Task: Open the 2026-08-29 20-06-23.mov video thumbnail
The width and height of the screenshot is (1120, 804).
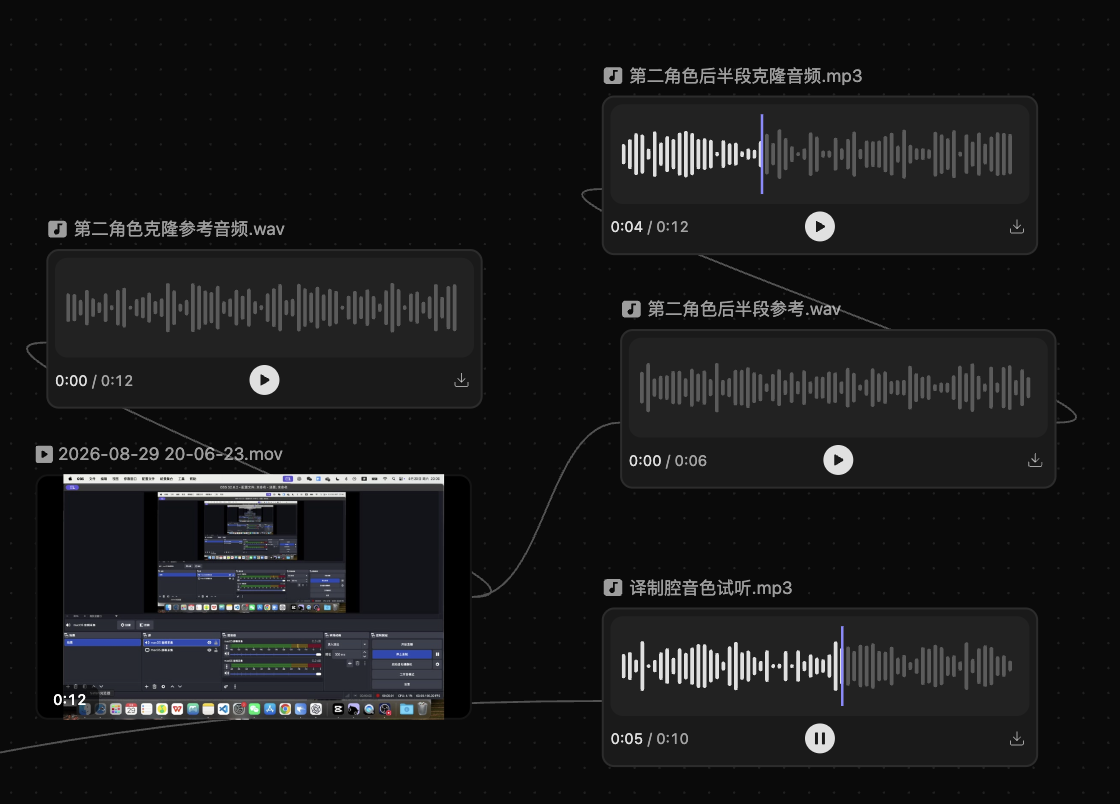Action: pyautogui.click(x=254, y=596)
